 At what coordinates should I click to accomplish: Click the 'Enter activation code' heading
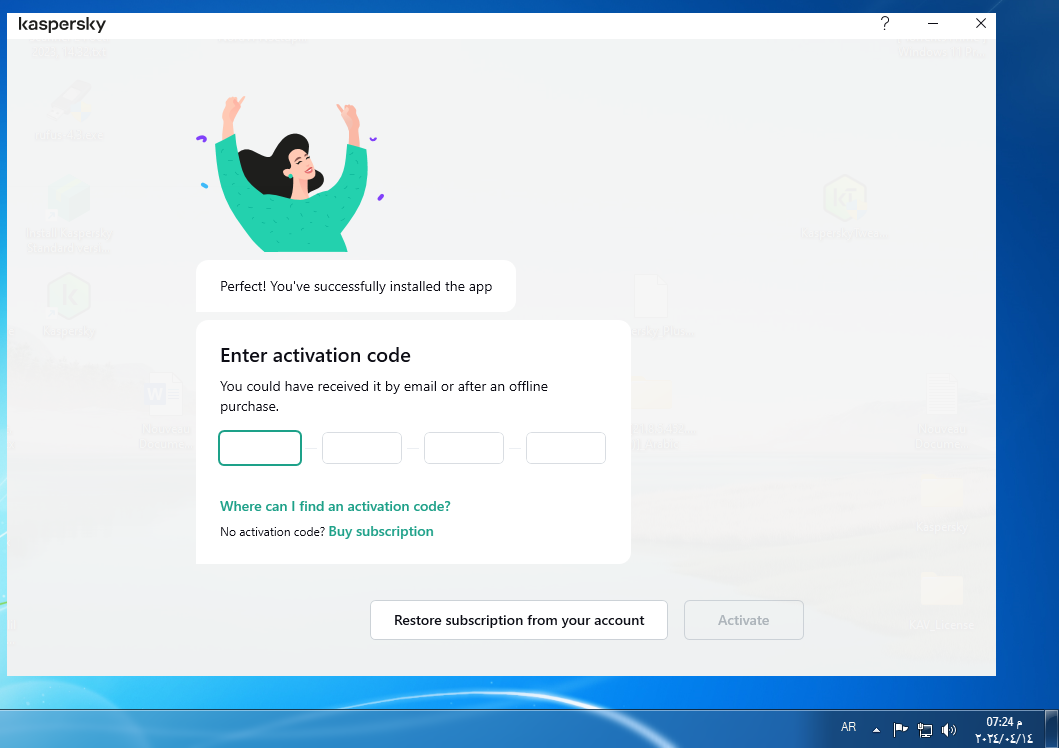(315, 355)
